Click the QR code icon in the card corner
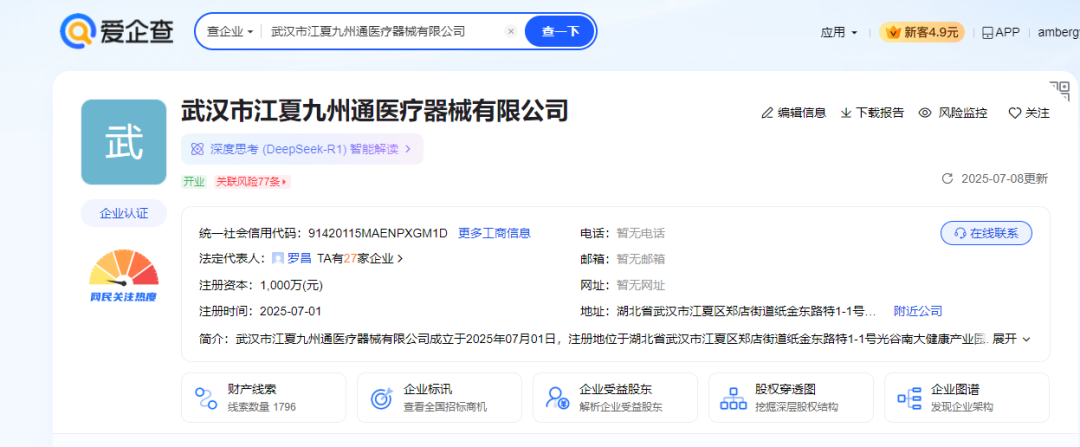 tap(1059, 90)
